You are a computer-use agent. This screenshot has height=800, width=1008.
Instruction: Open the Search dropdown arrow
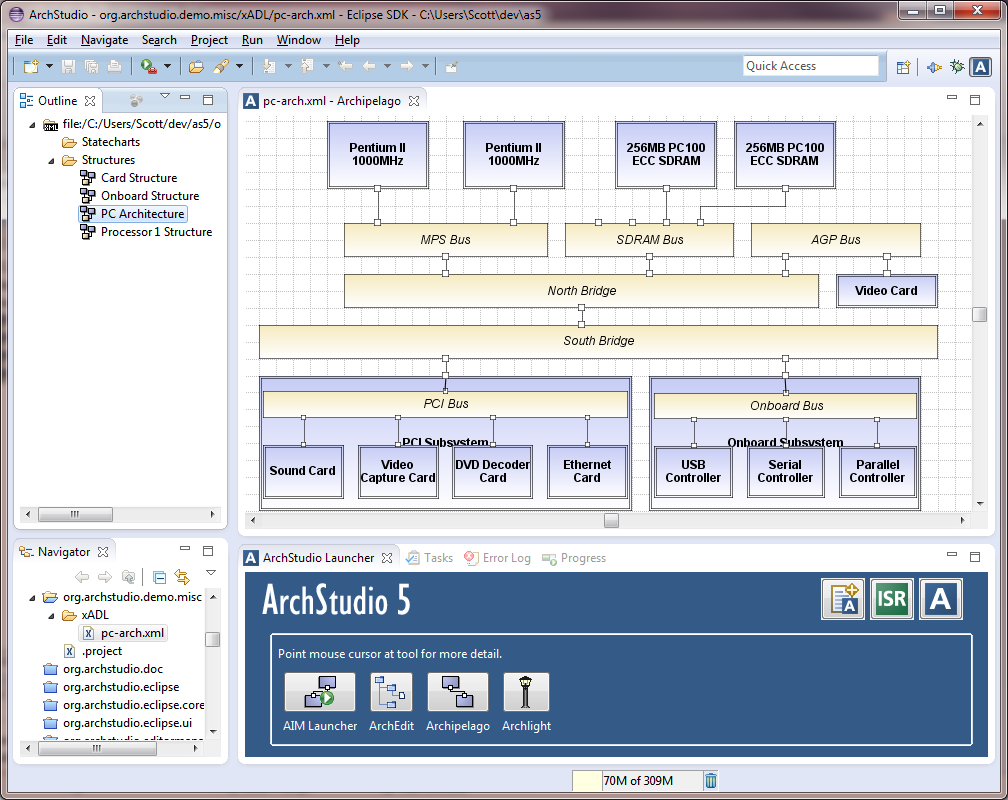[239, 66]
